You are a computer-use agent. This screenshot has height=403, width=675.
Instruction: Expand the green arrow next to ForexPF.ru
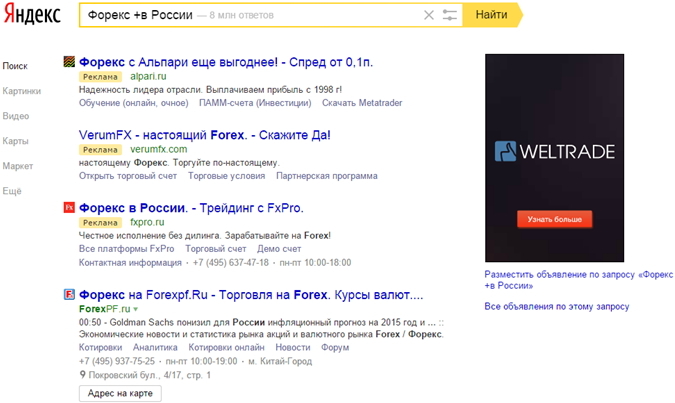point(136,309)
